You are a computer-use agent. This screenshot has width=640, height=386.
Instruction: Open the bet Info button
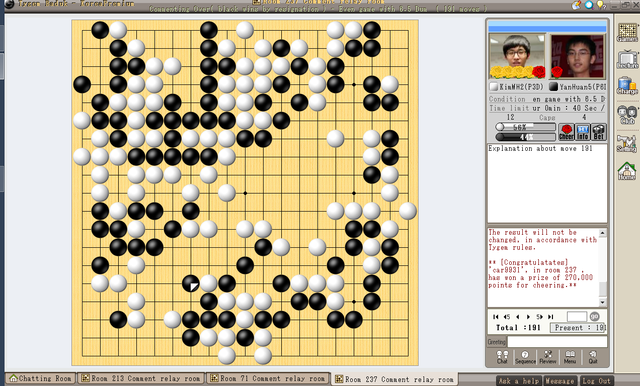click(x=582, y=132)
